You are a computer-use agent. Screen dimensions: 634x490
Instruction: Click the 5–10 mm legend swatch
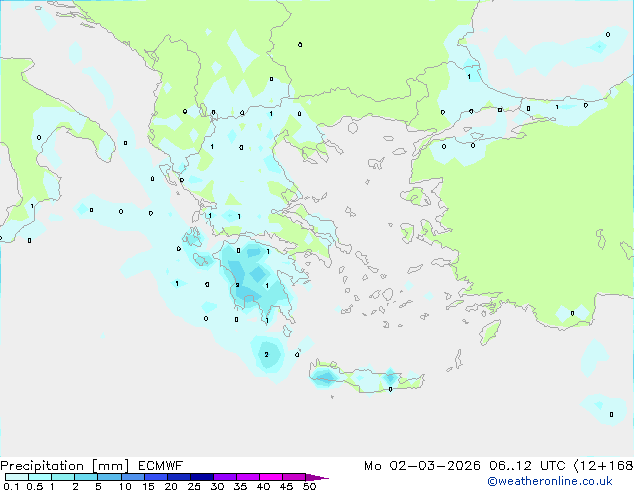pos(110,477)
